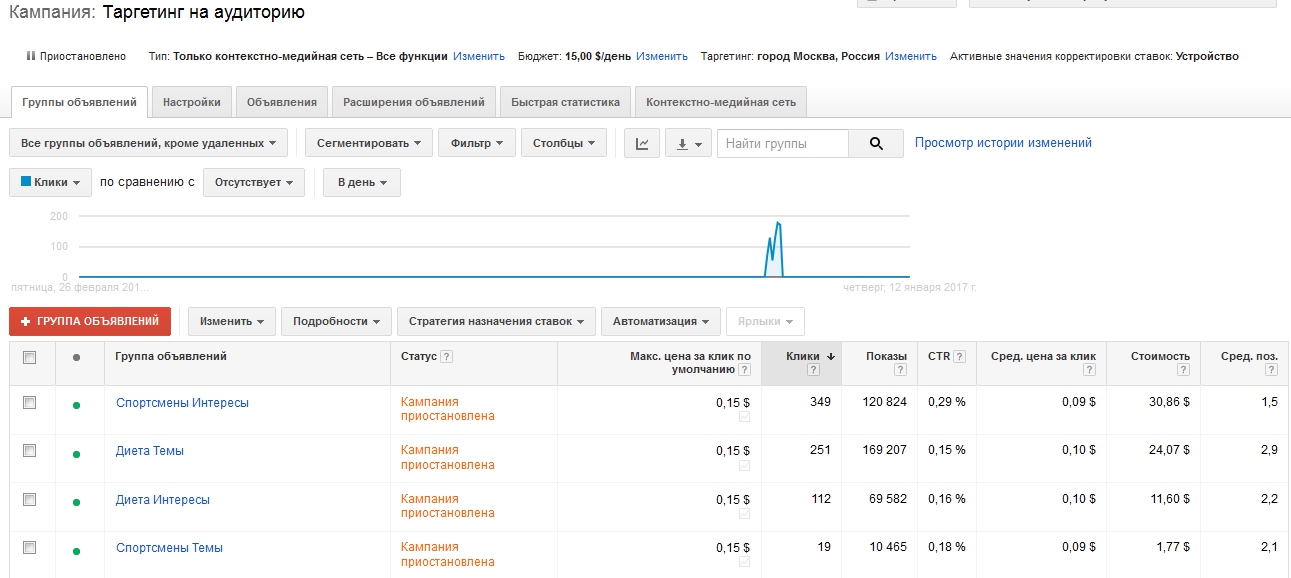This screenshot has height=578, width=1291.
Task: Expand the Стратегия назначения ставок dropdown
Action: pyautogui.click(x=496, y=322)
